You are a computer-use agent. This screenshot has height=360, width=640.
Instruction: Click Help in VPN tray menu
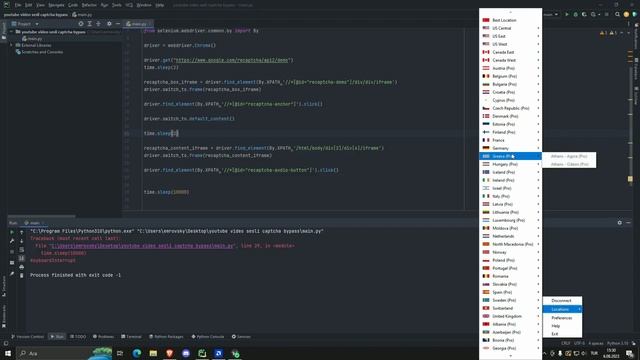pos(562,326)
